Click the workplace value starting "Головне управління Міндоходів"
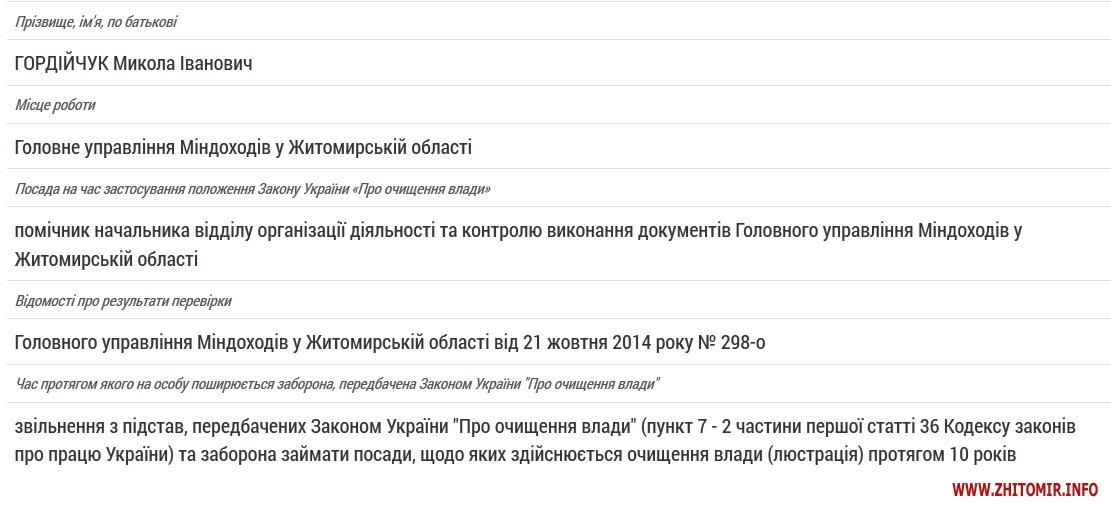The image size is (1111, 505). point(243,148)
